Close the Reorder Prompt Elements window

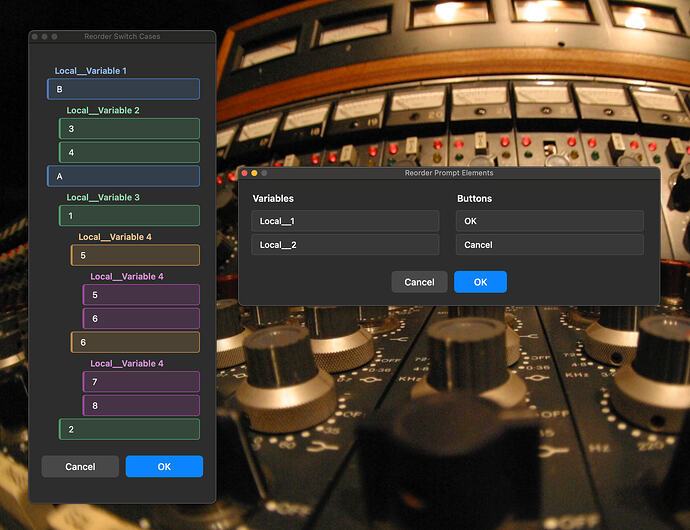[245, 173]
